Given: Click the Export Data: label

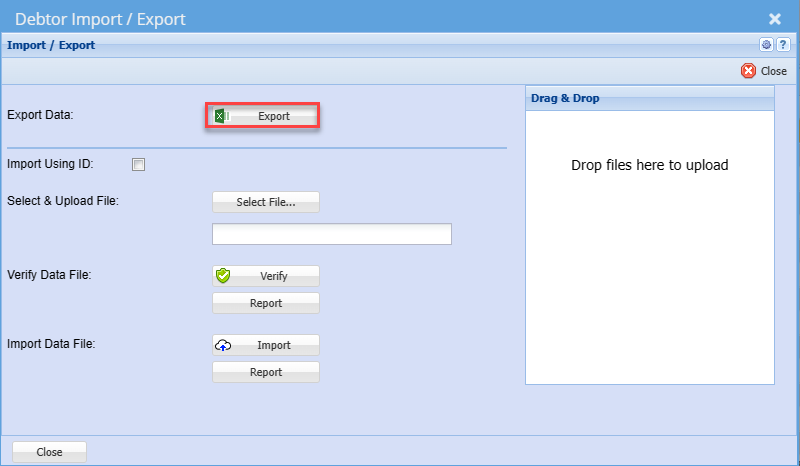Looking at the screenshot, I should [x=40, y=115].
